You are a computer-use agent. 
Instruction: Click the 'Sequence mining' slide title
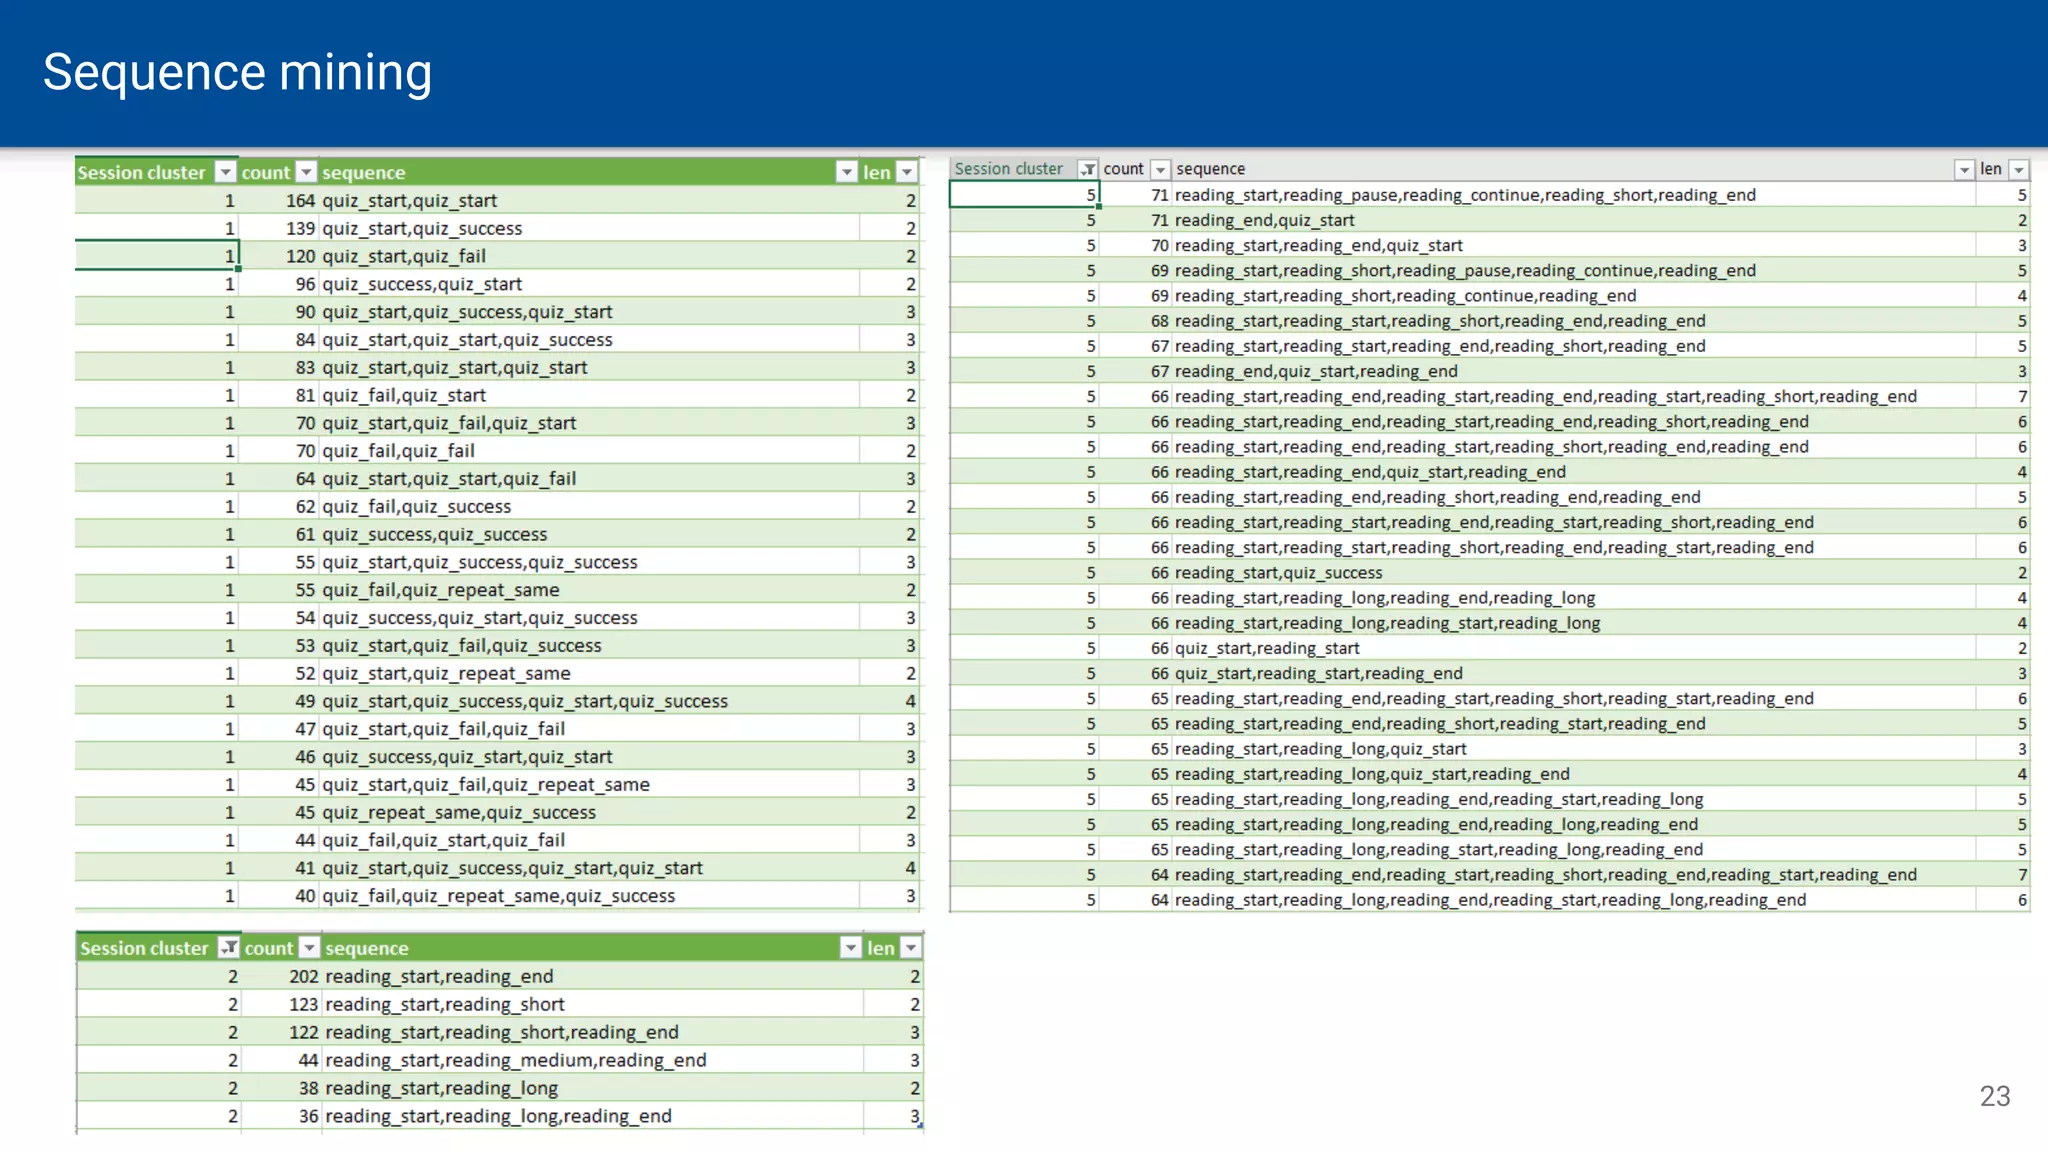(x=238, y=72)
